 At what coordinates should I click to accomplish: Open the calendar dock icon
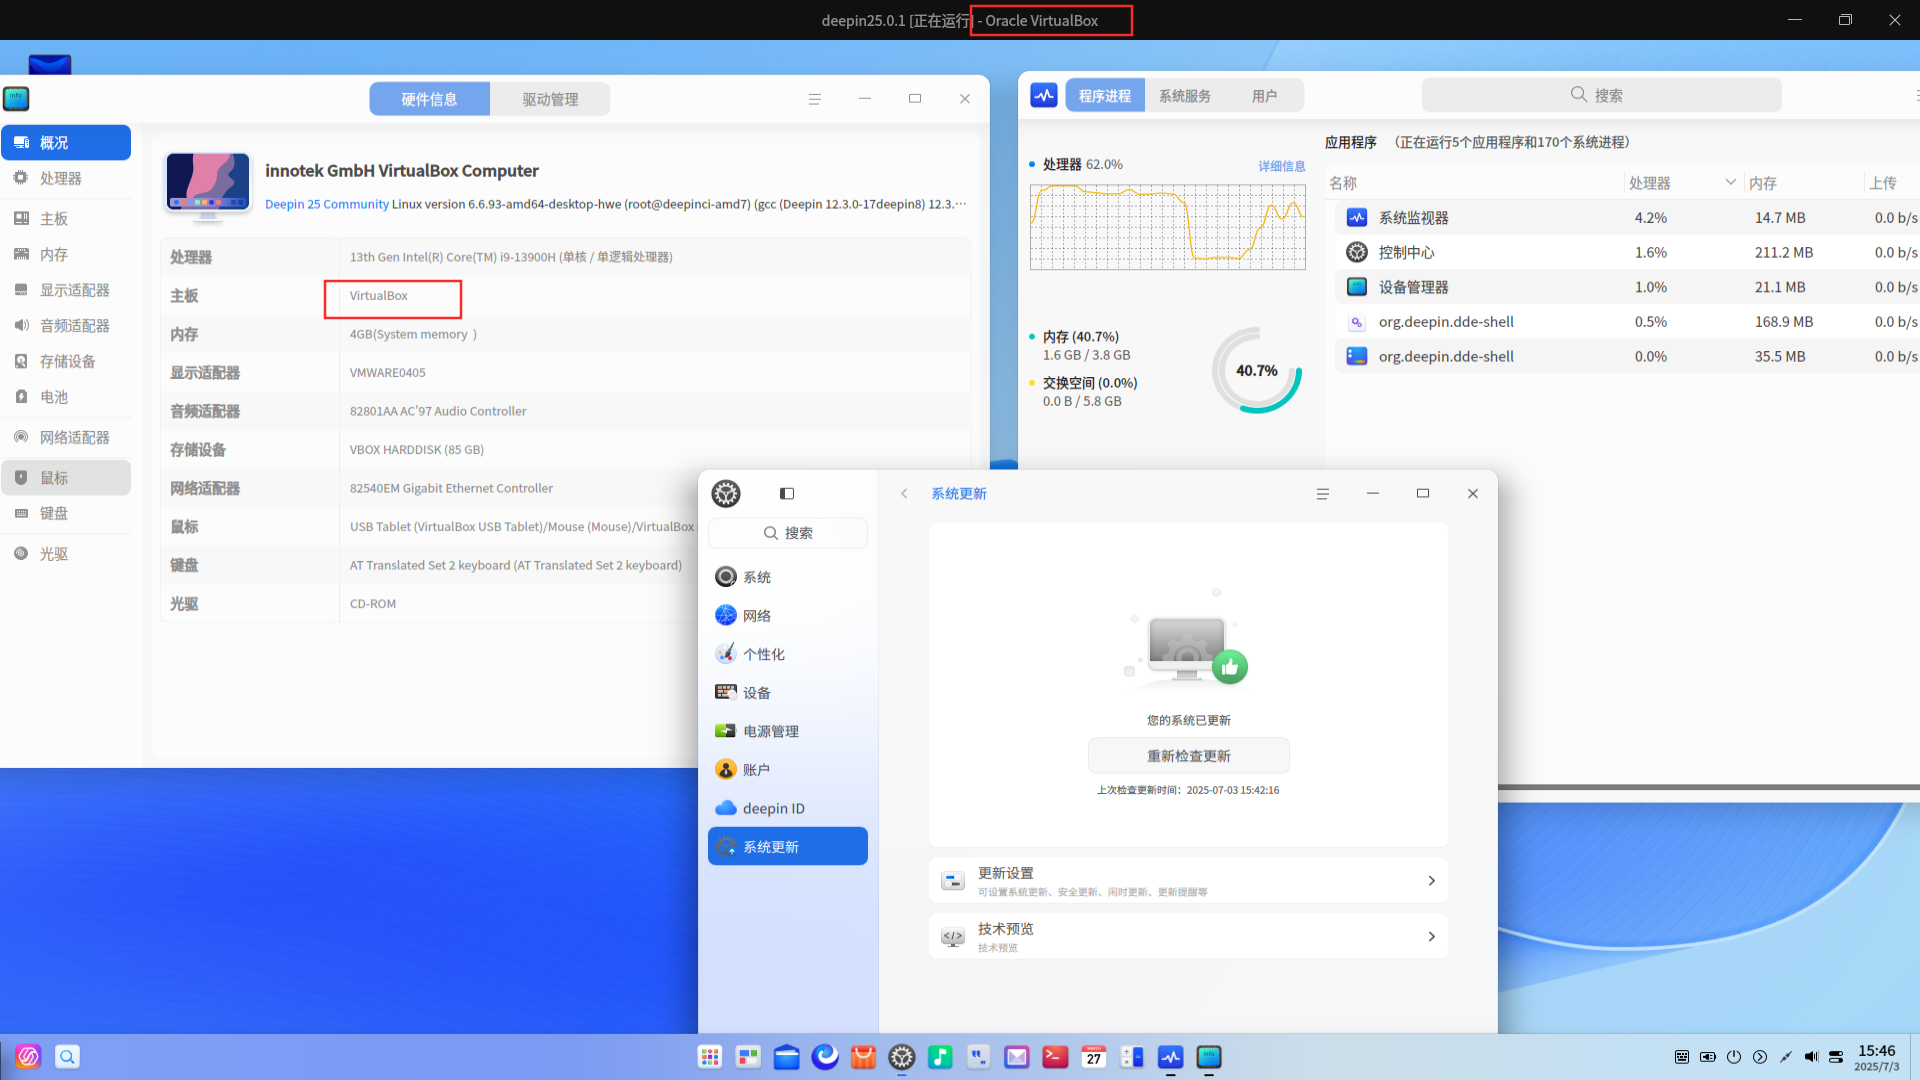(1094, 1057)
